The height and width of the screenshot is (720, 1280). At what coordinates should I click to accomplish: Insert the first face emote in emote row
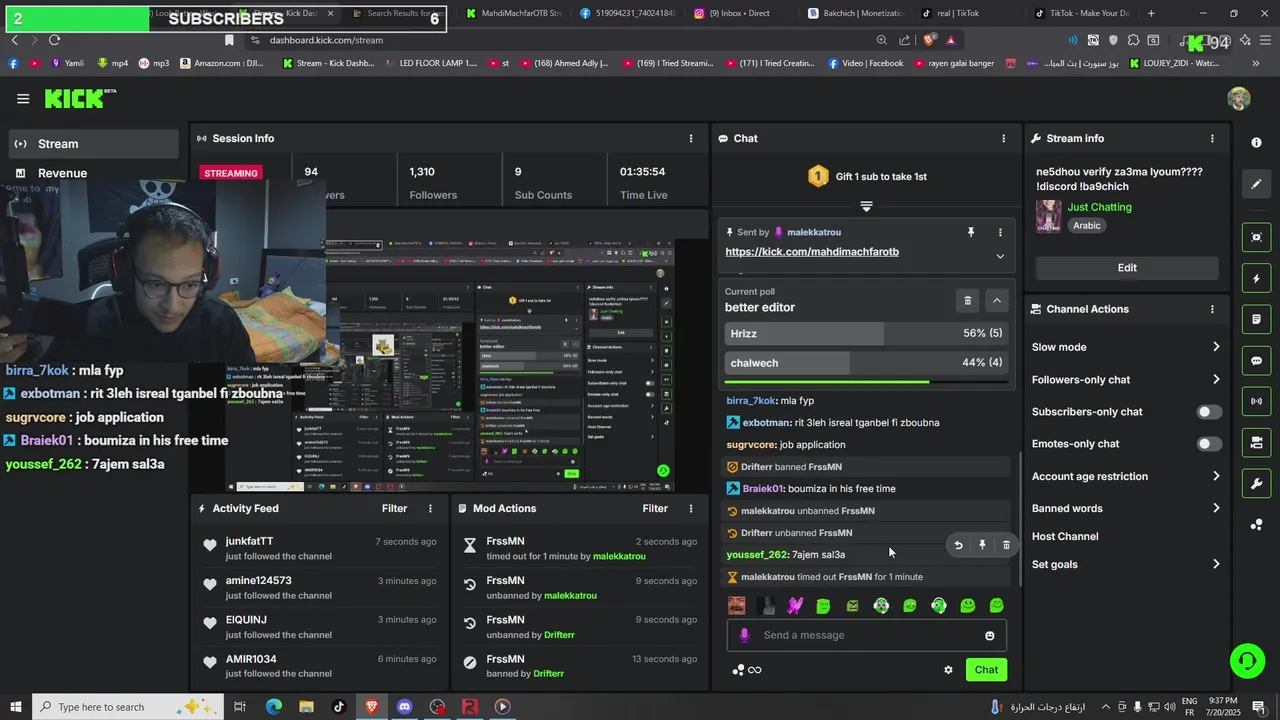coord(737,605)
